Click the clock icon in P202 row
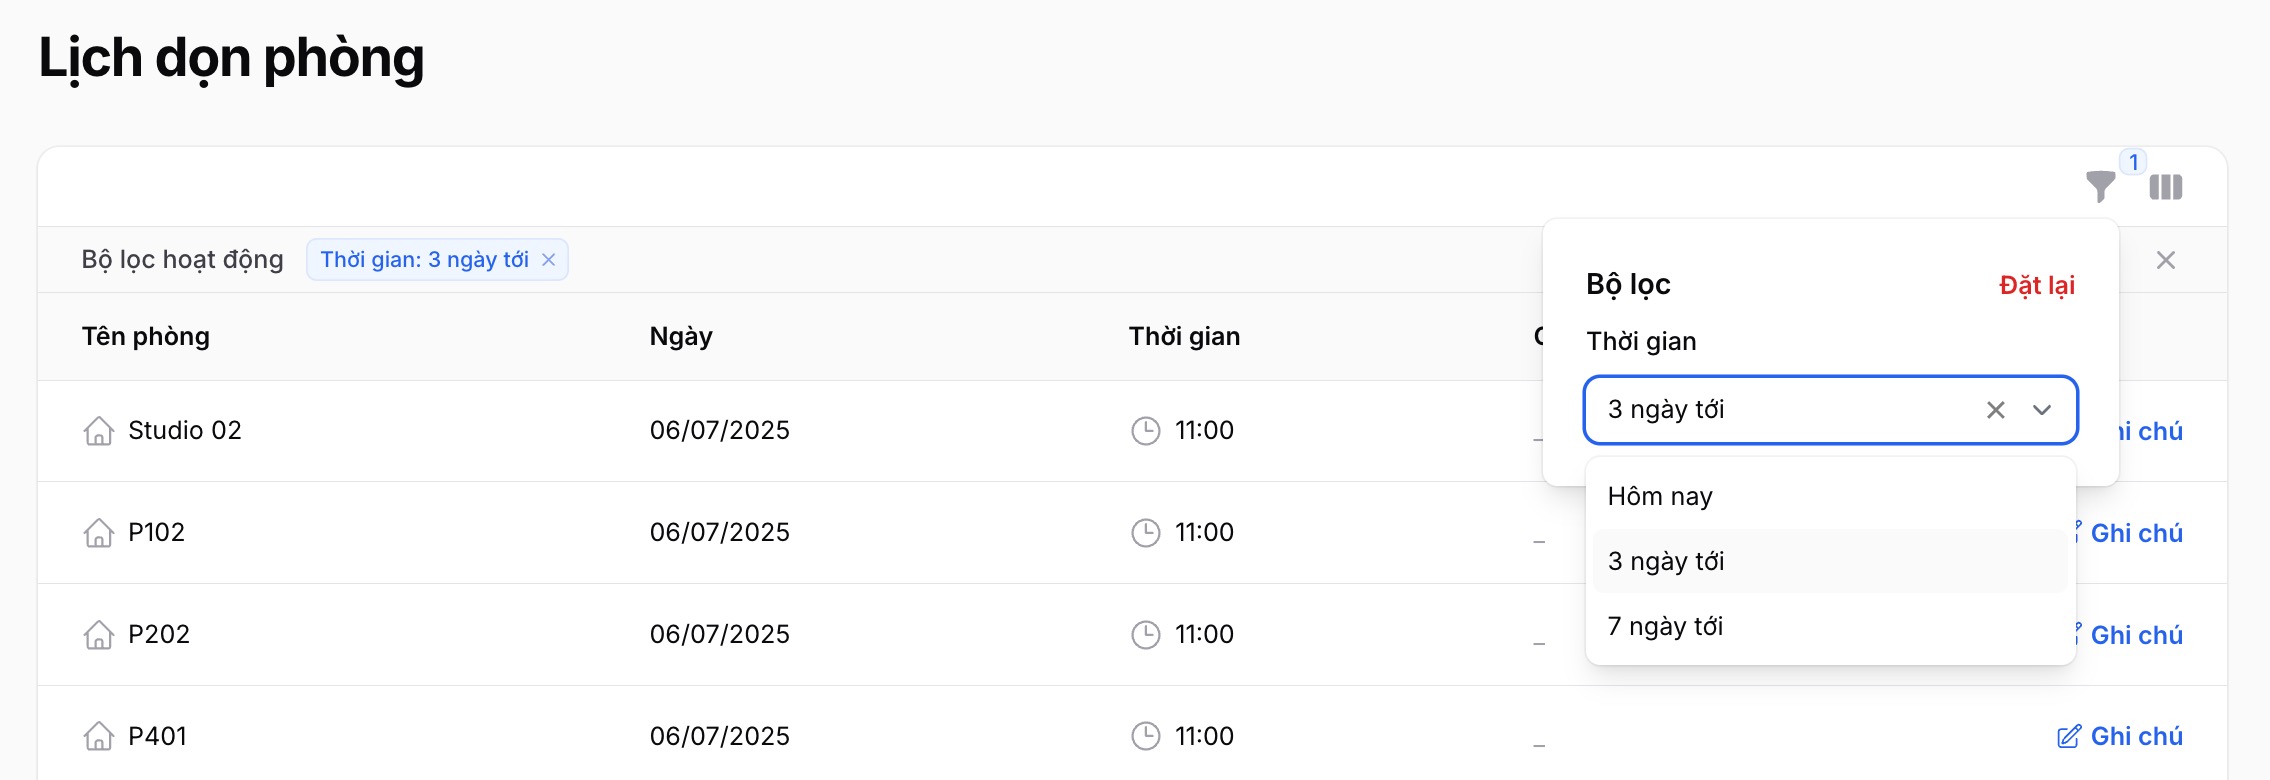Screen dimensions: 2270x780 [1145, 635]
